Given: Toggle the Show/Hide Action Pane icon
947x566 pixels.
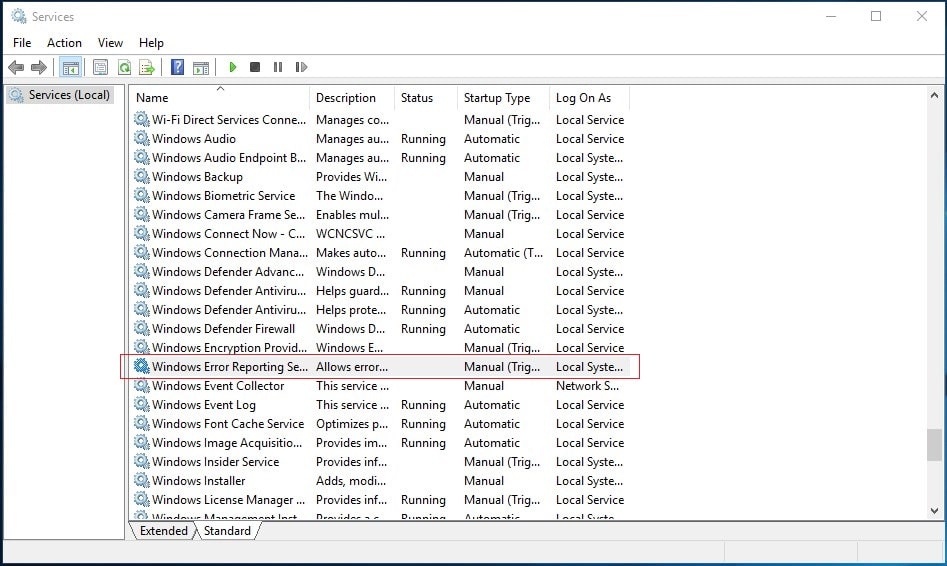Looking at the screenshot, I should [x=201, y=67].
